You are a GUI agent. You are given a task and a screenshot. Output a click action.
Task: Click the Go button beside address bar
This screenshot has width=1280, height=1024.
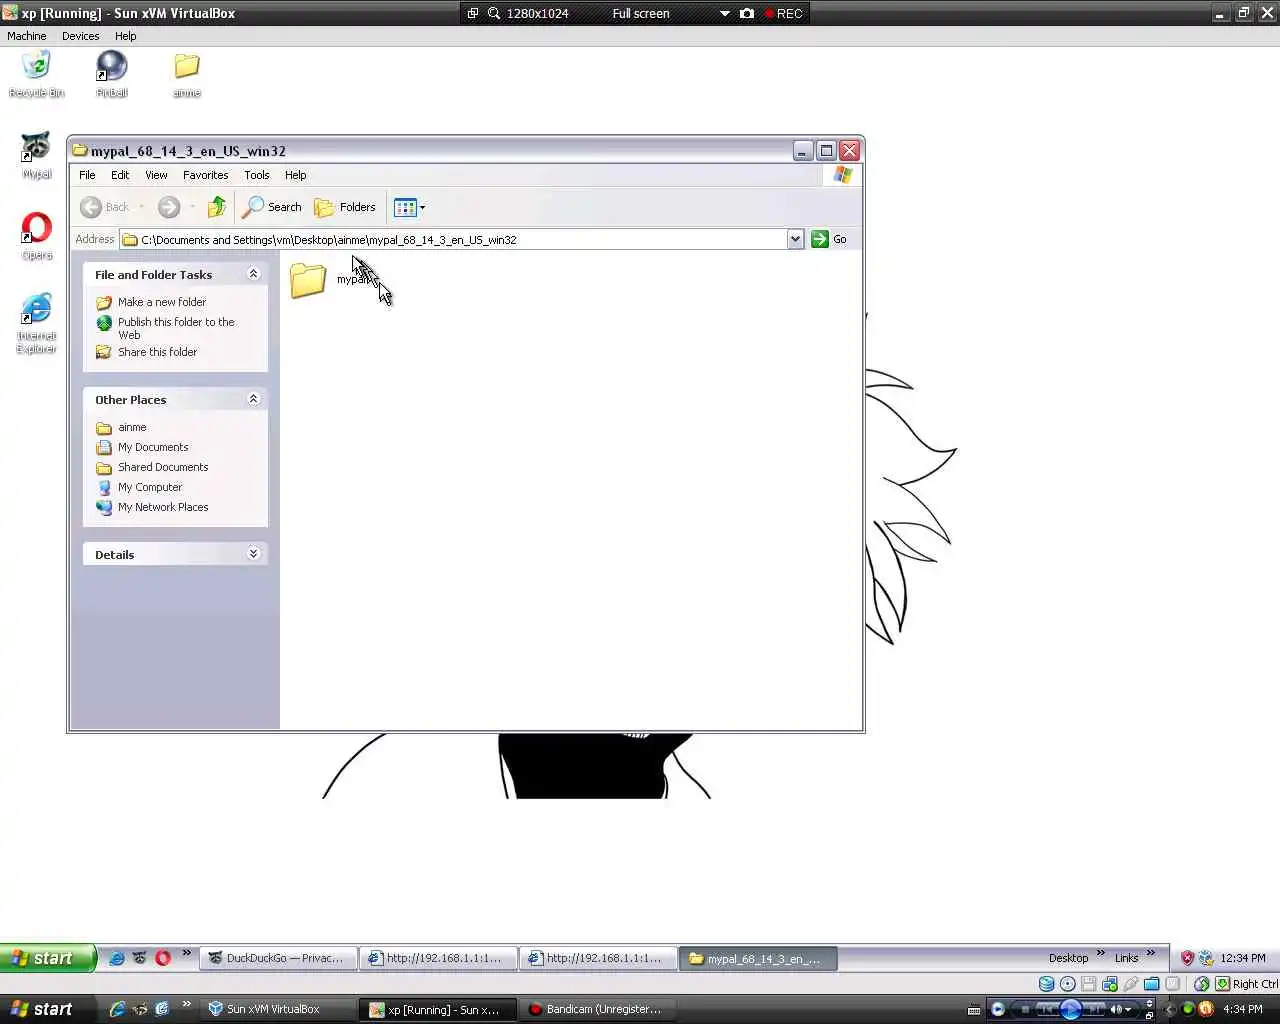click(x=829, y=239)
